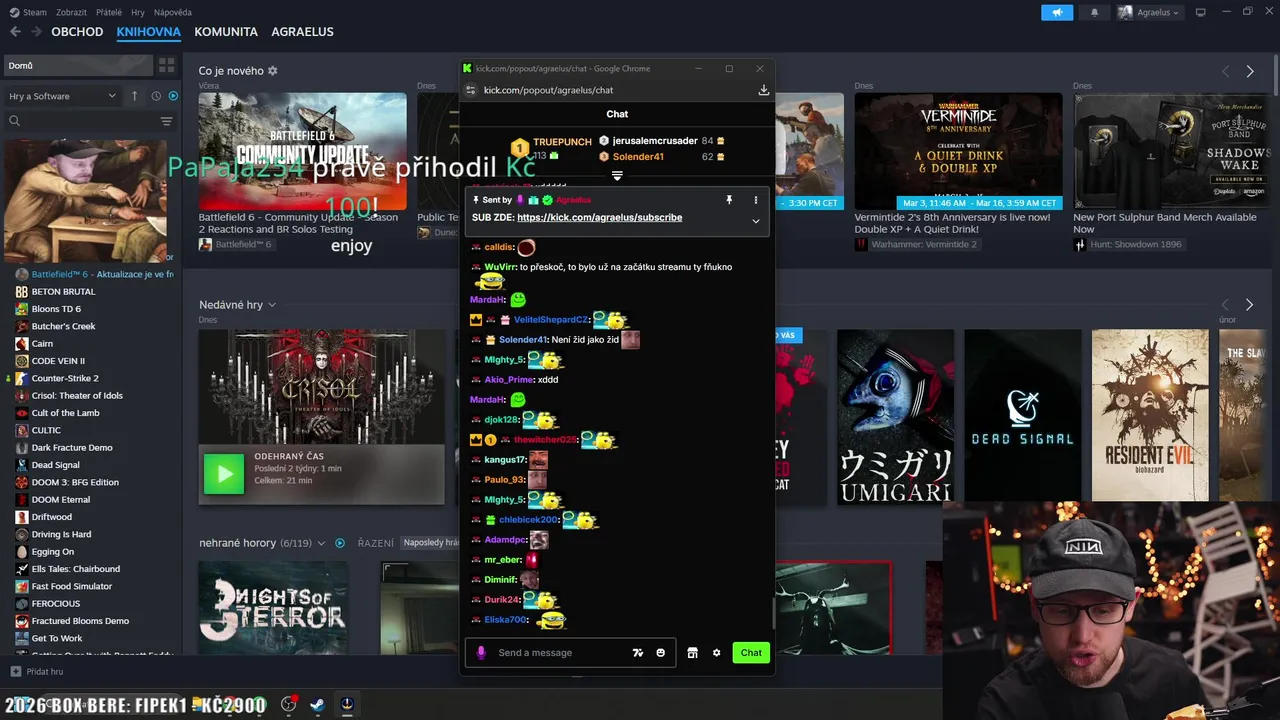1280x720 pixels.
Task: Open Co je nového settings gear
Action: point(273,71)
